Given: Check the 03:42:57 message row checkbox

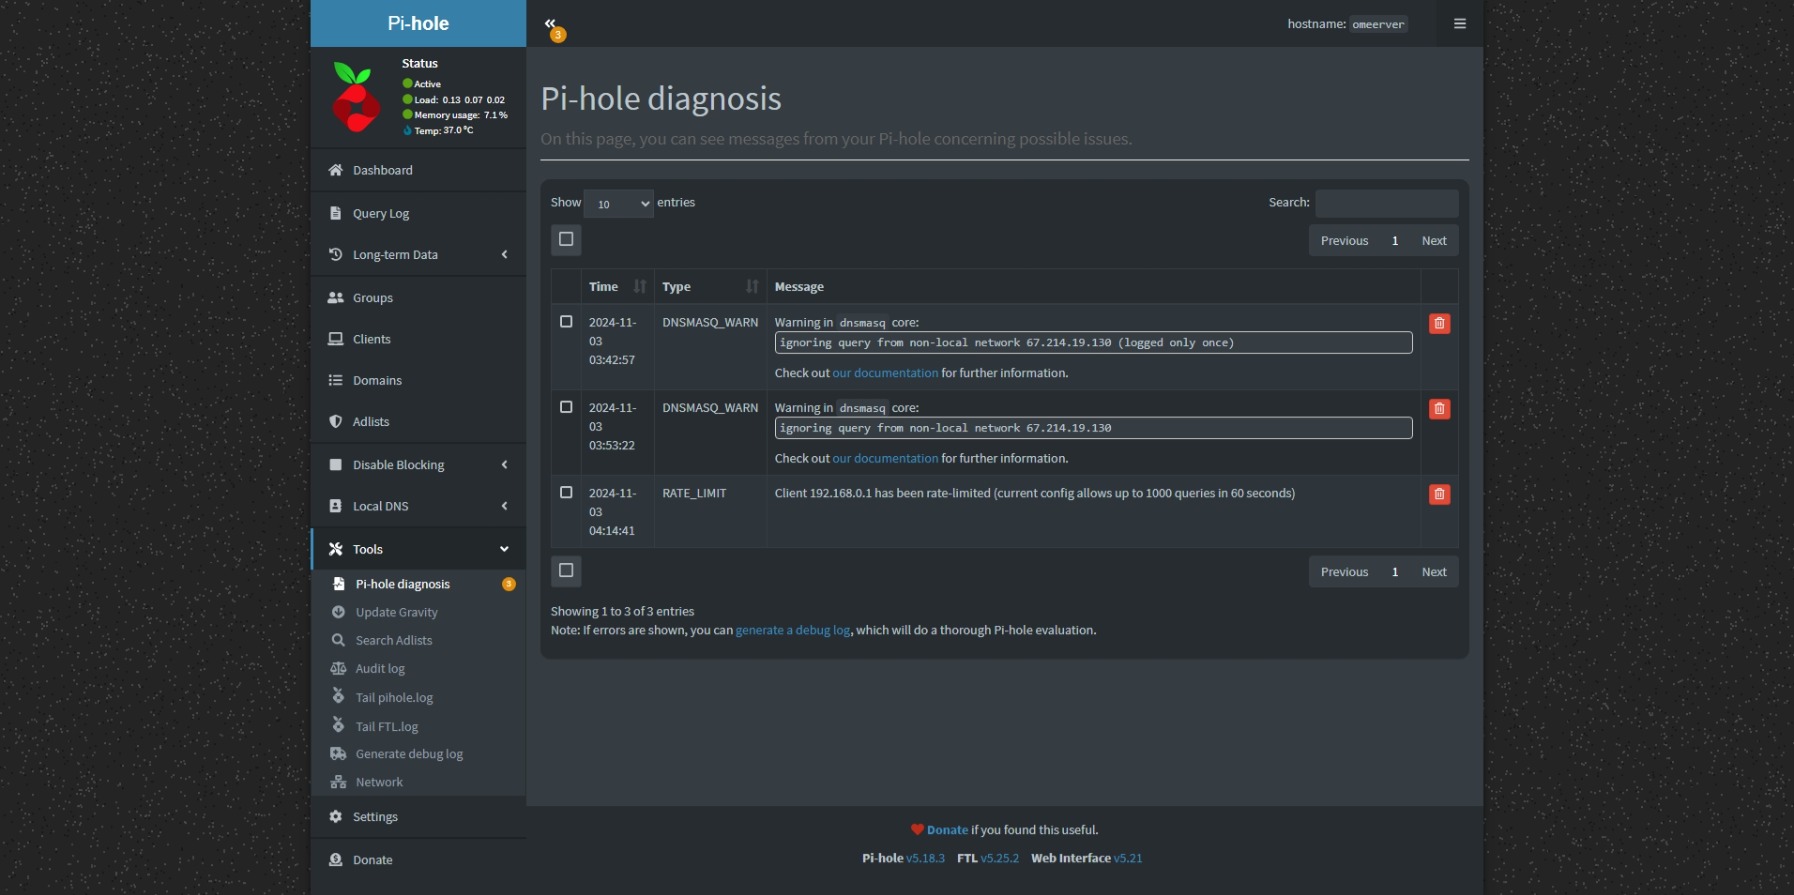Looking at the screenshot, I should tap(566, 322).
